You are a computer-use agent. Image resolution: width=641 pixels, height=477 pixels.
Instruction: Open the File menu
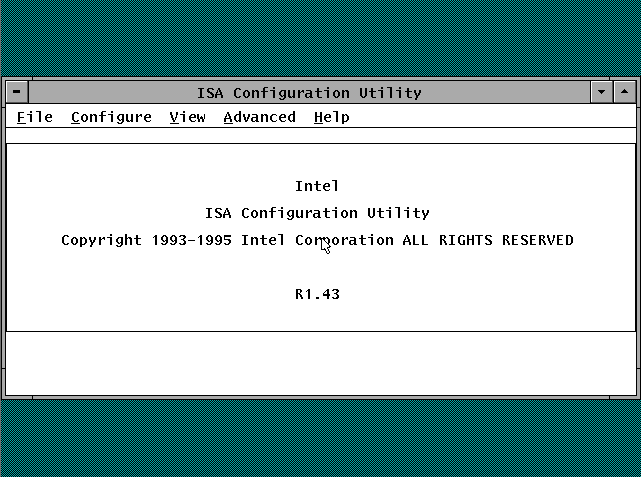pyautogui.click(x=35, y=117)
